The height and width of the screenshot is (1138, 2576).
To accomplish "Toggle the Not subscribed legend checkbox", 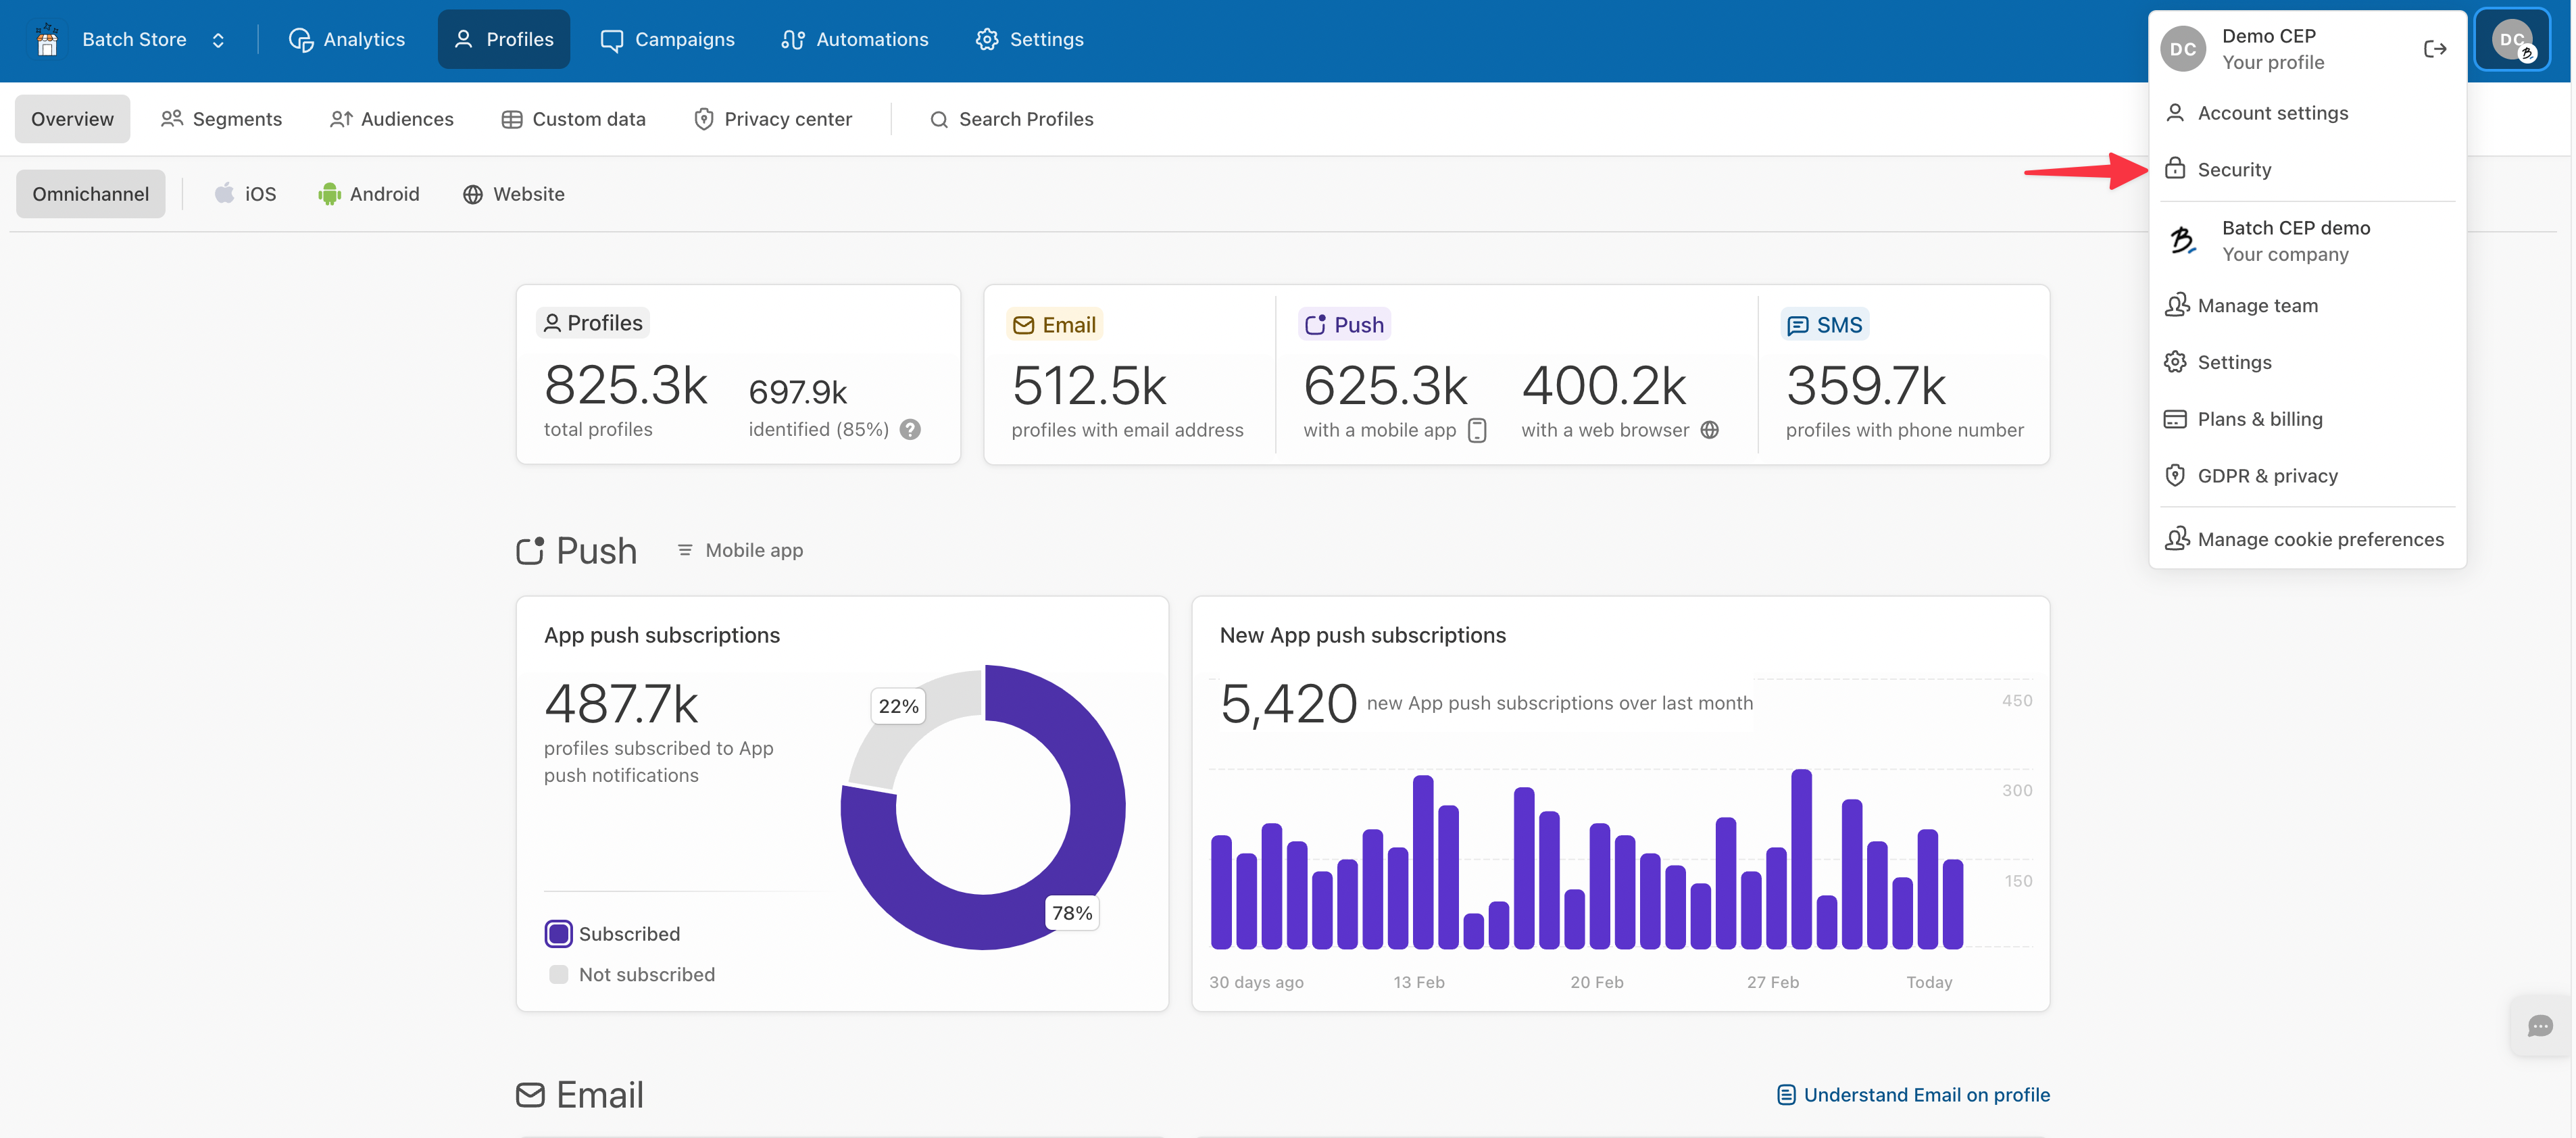I will 558,974.
